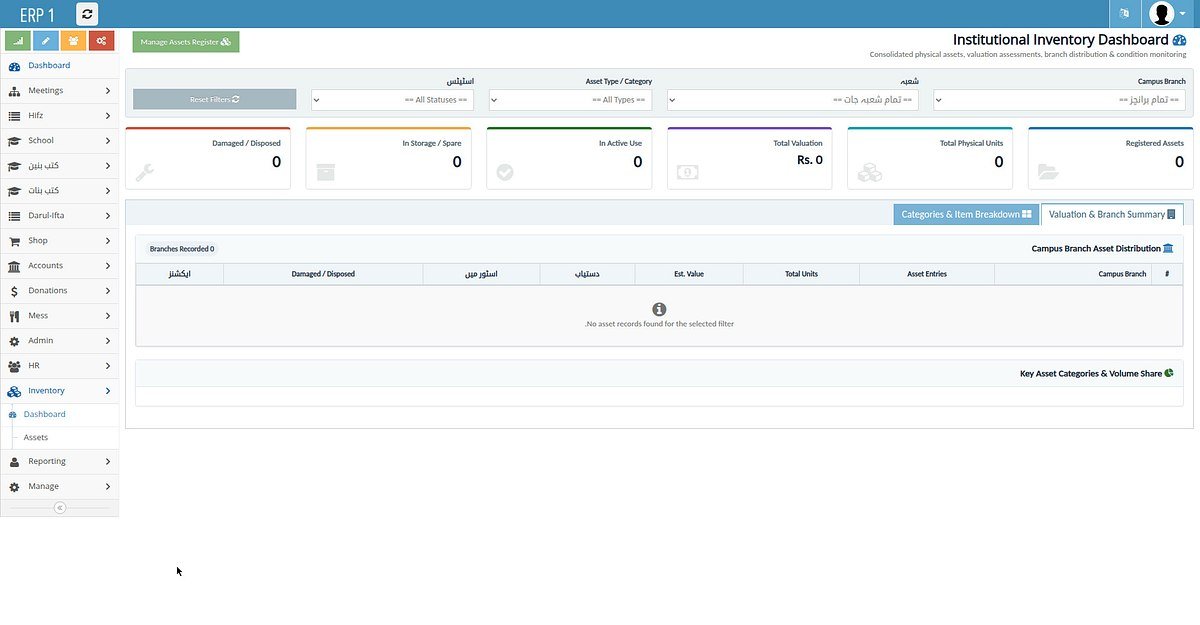Screen dimensions: 1200x625
Task: Expand the Accounts menu chevron
Action: pyautogui.click(x=108, y=266)
